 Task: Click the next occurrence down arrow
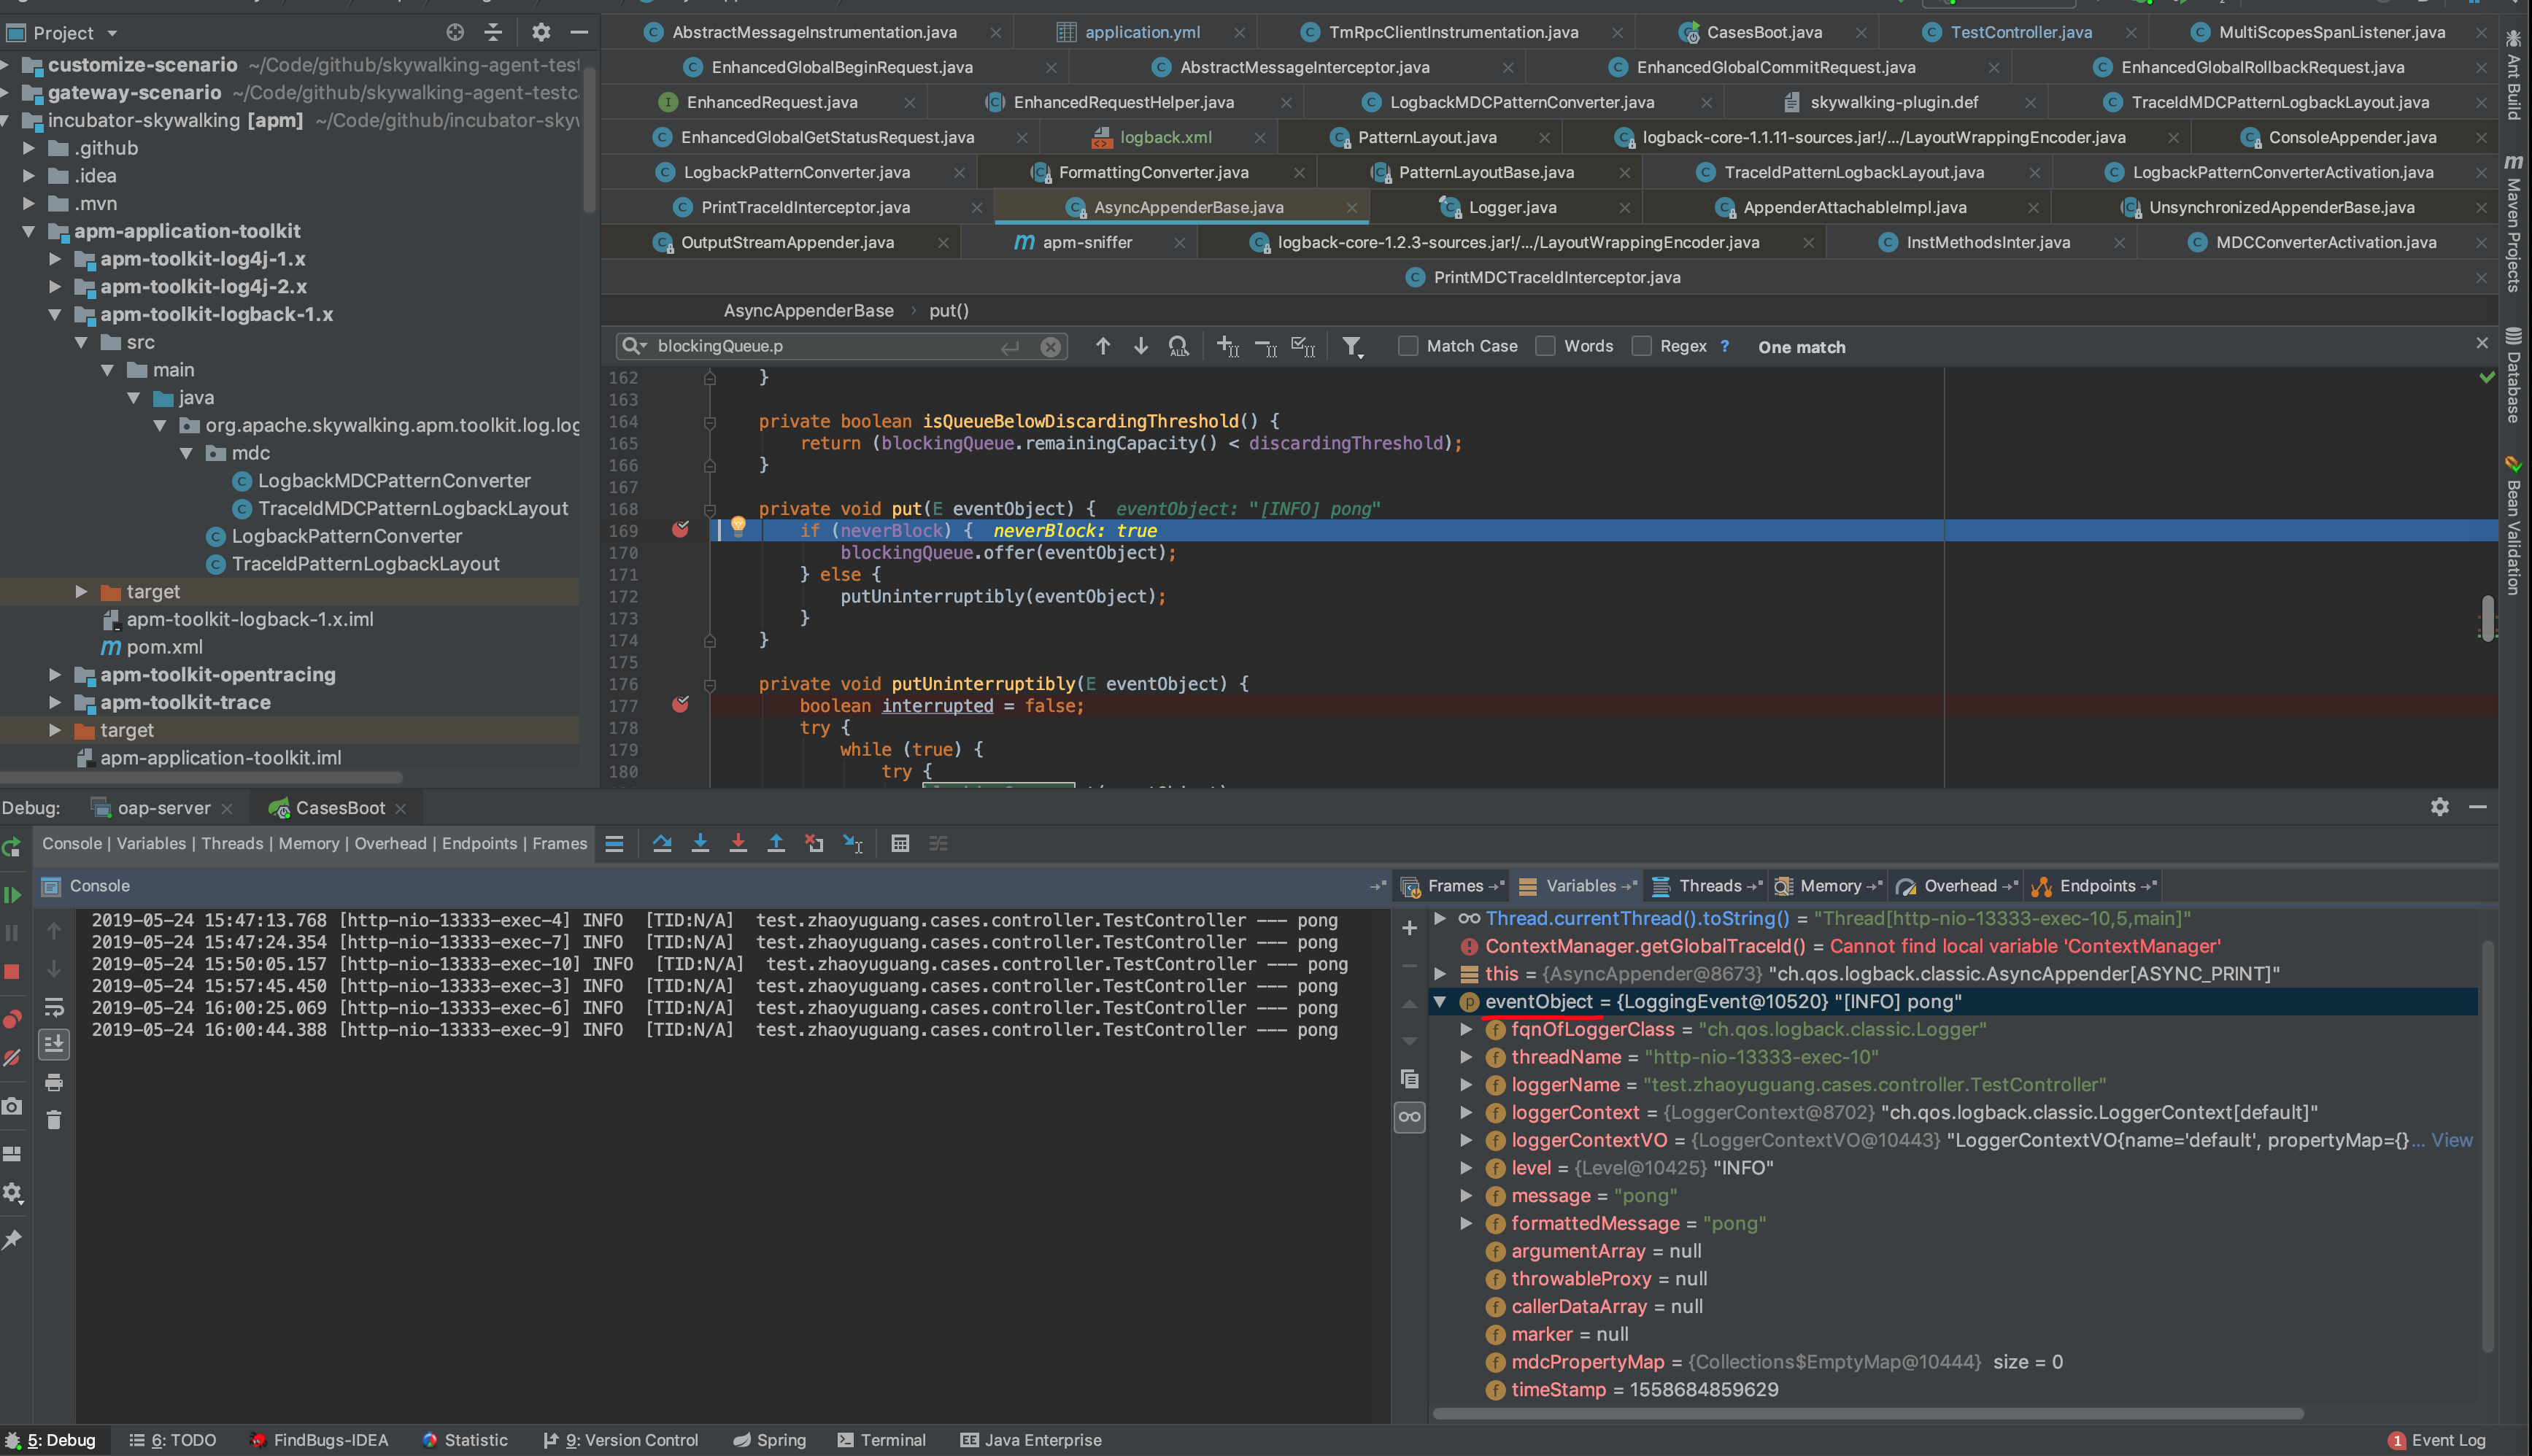[x=1141, y=346]
